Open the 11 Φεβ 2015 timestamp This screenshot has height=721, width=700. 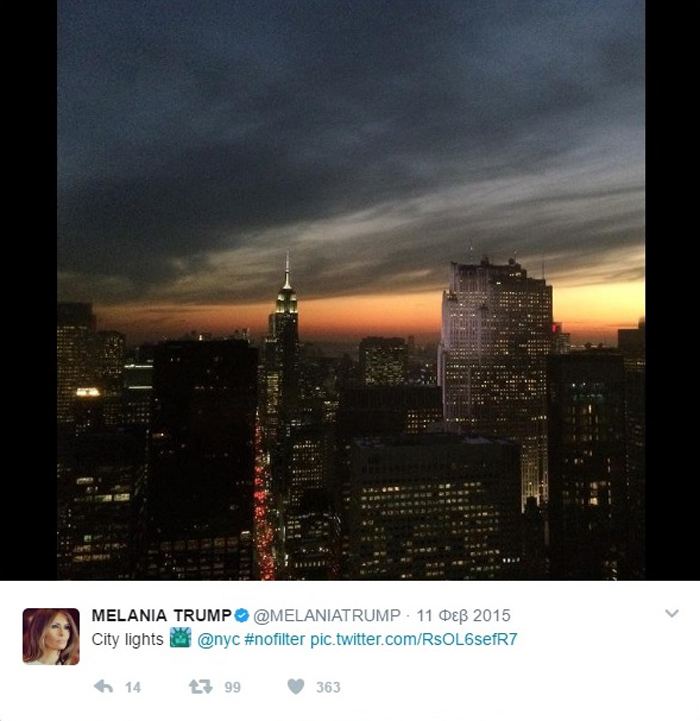(464, 616)
